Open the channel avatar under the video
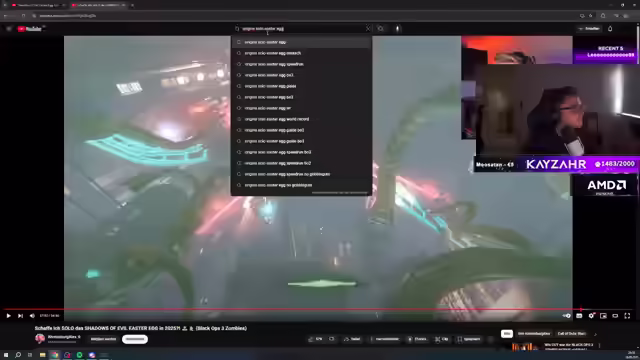The image size is (640, 360). [40, 338]
